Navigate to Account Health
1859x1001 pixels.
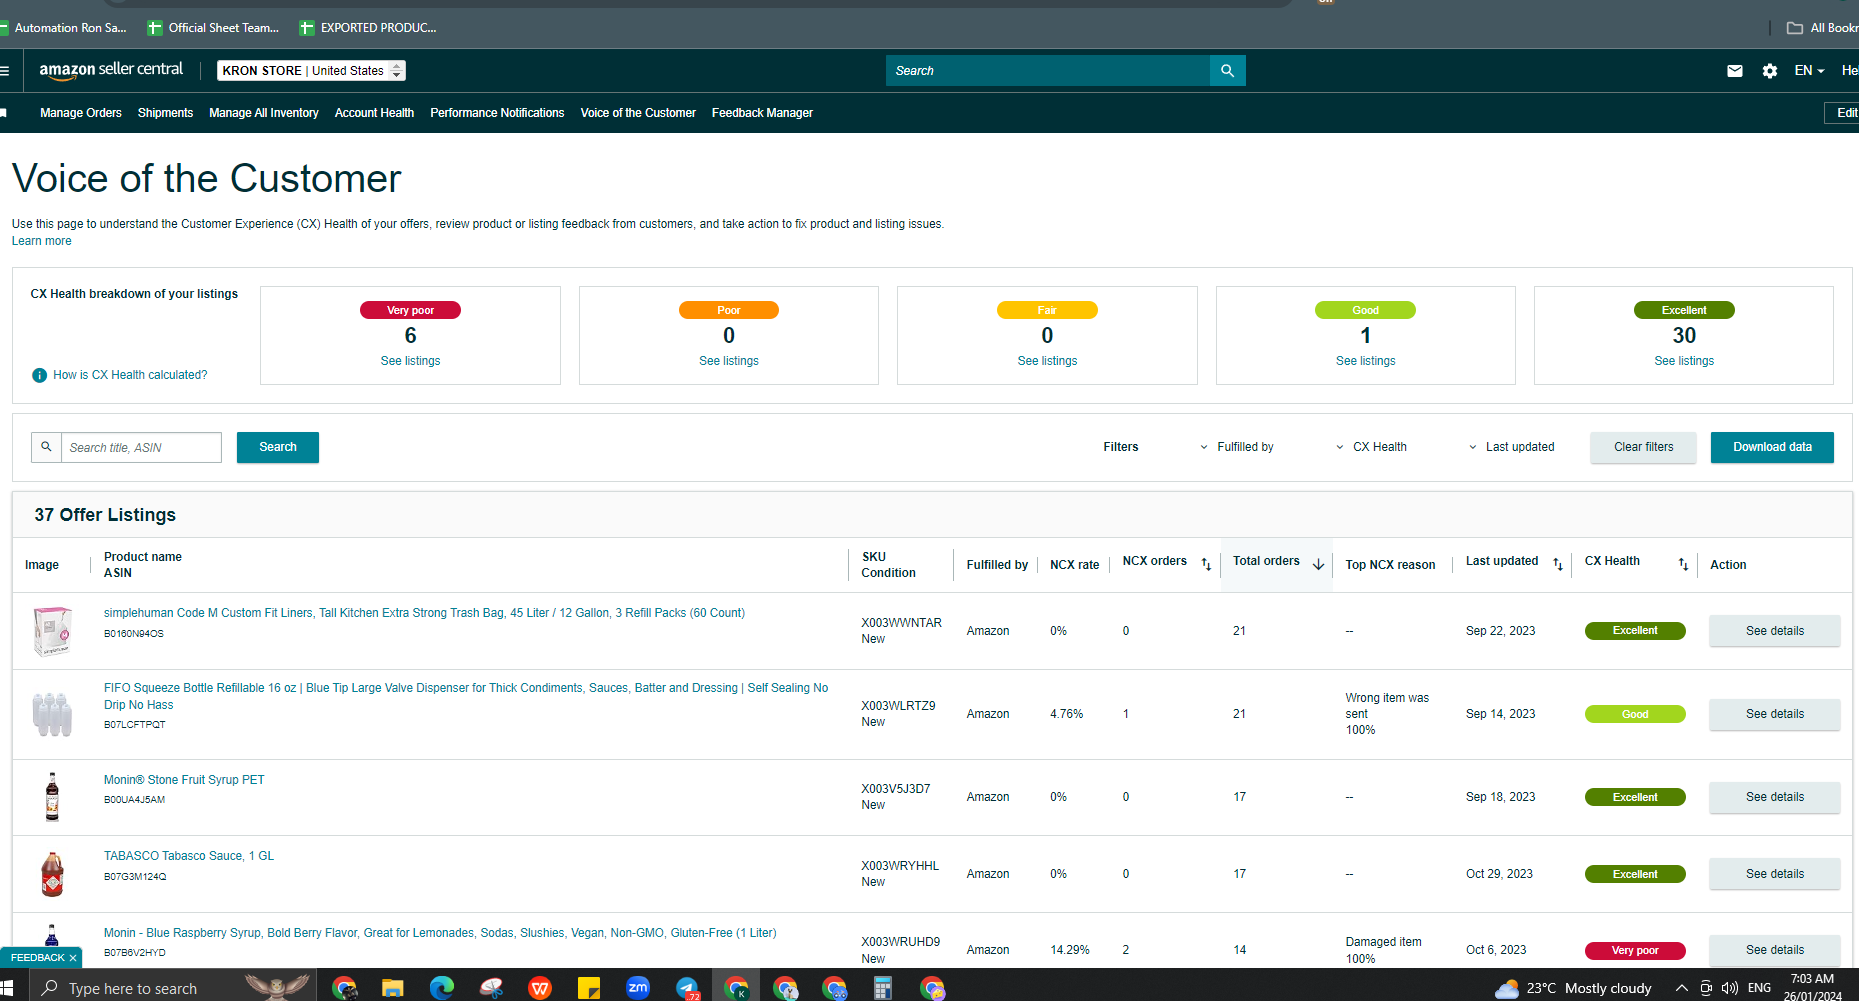pyautogui.click(x=374, y=113)
